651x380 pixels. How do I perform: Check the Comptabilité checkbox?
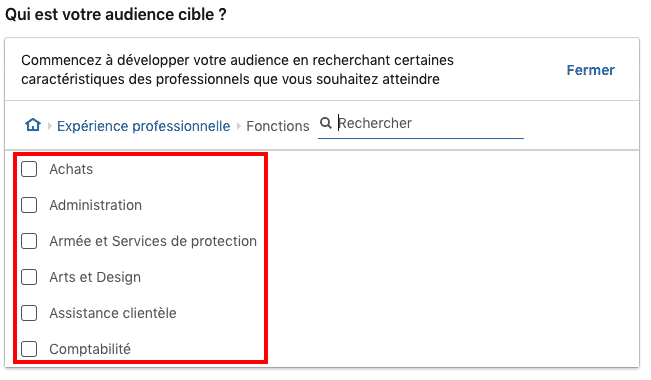pos(29,349)
